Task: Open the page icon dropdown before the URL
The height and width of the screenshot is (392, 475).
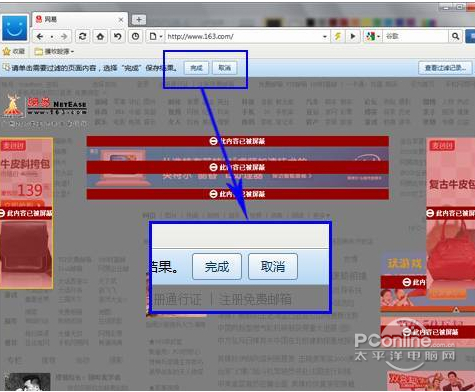Action: tap(155, 36)
